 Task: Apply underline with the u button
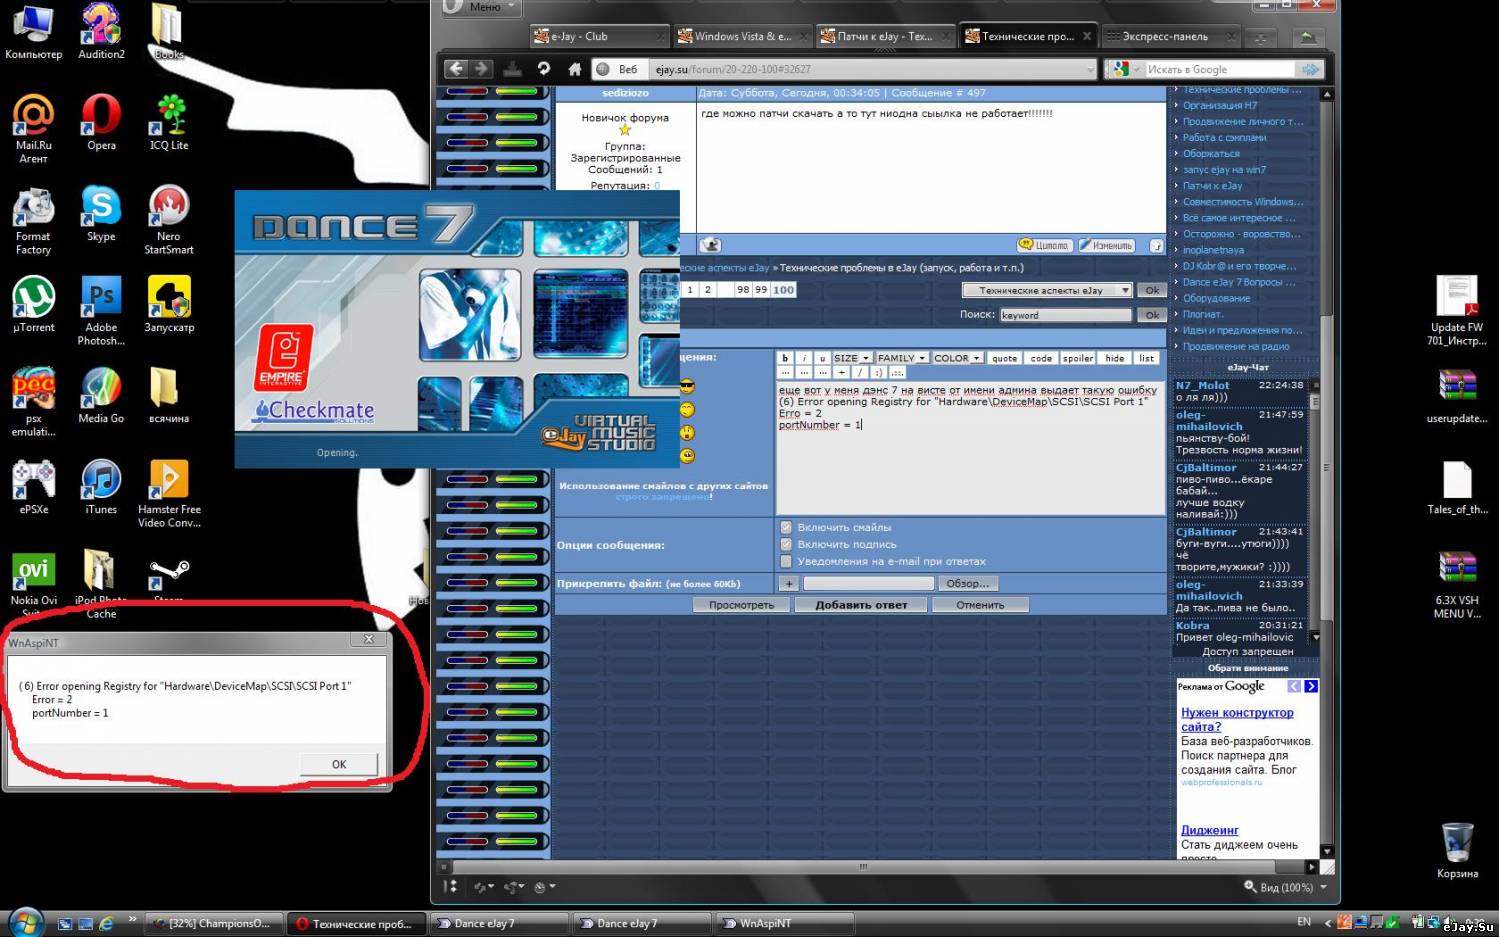tap(822, 358)
